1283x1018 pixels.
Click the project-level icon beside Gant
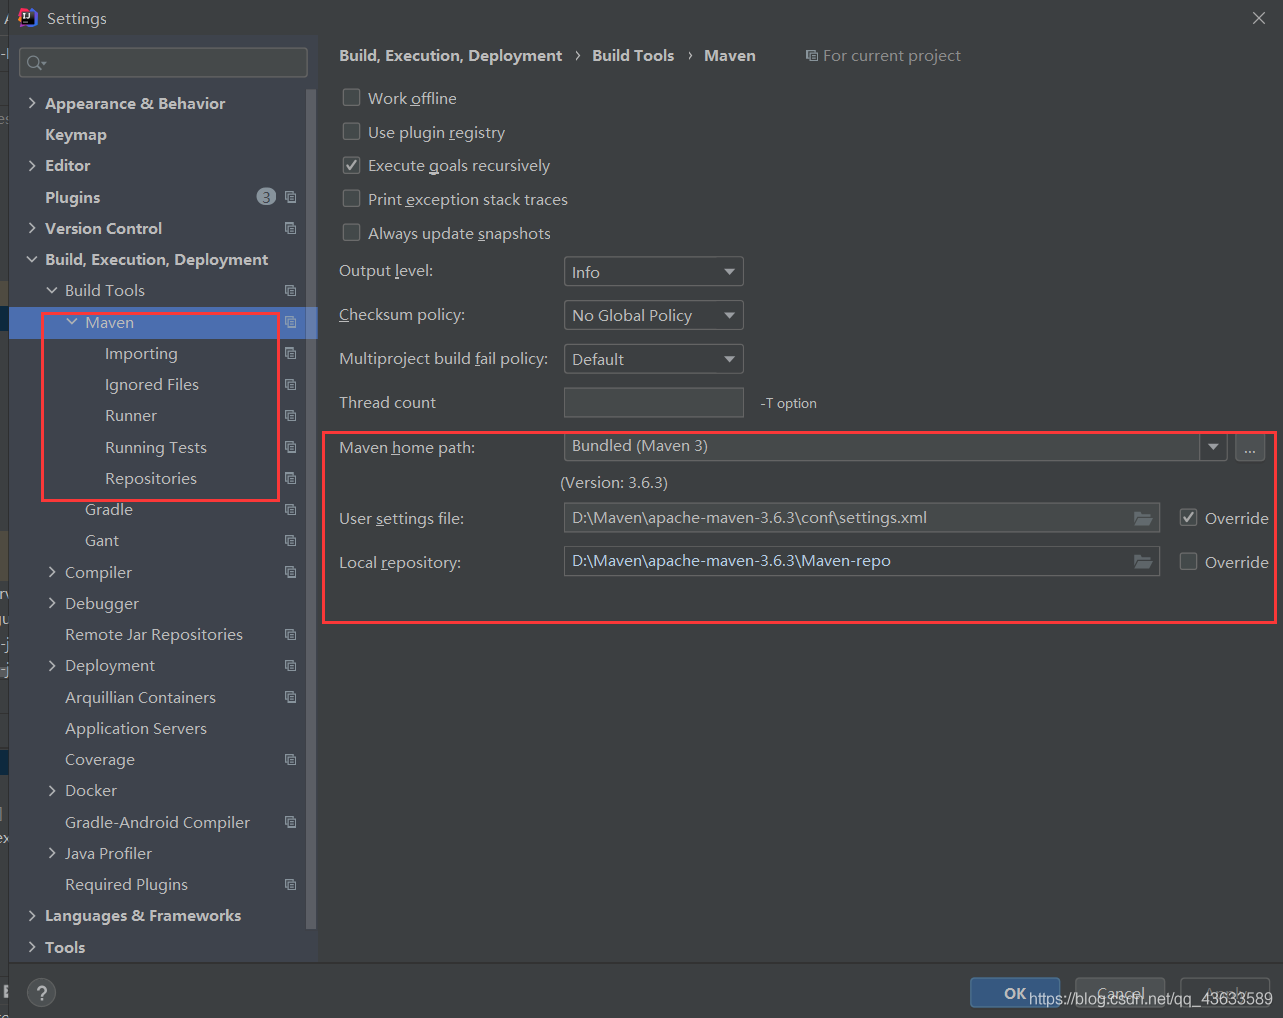290,540
